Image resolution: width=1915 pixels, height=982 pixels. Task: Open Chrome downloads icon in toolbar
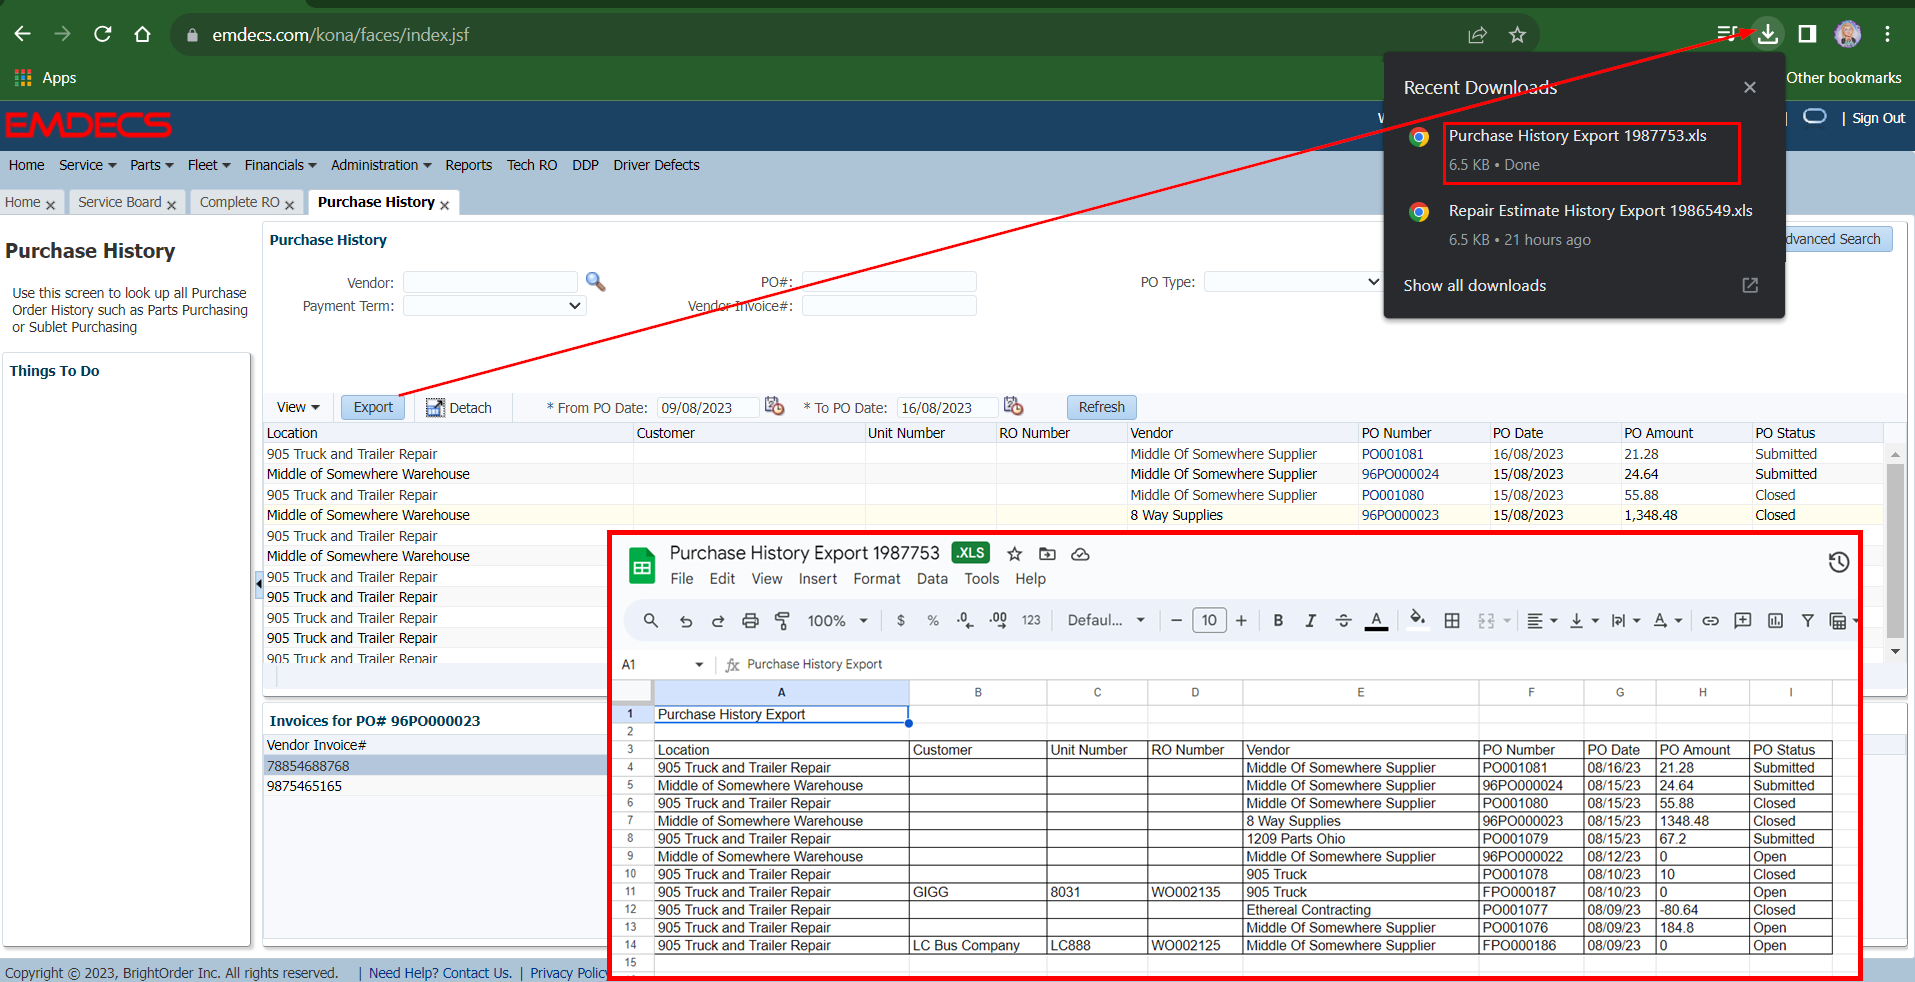tap(1768, 34)
